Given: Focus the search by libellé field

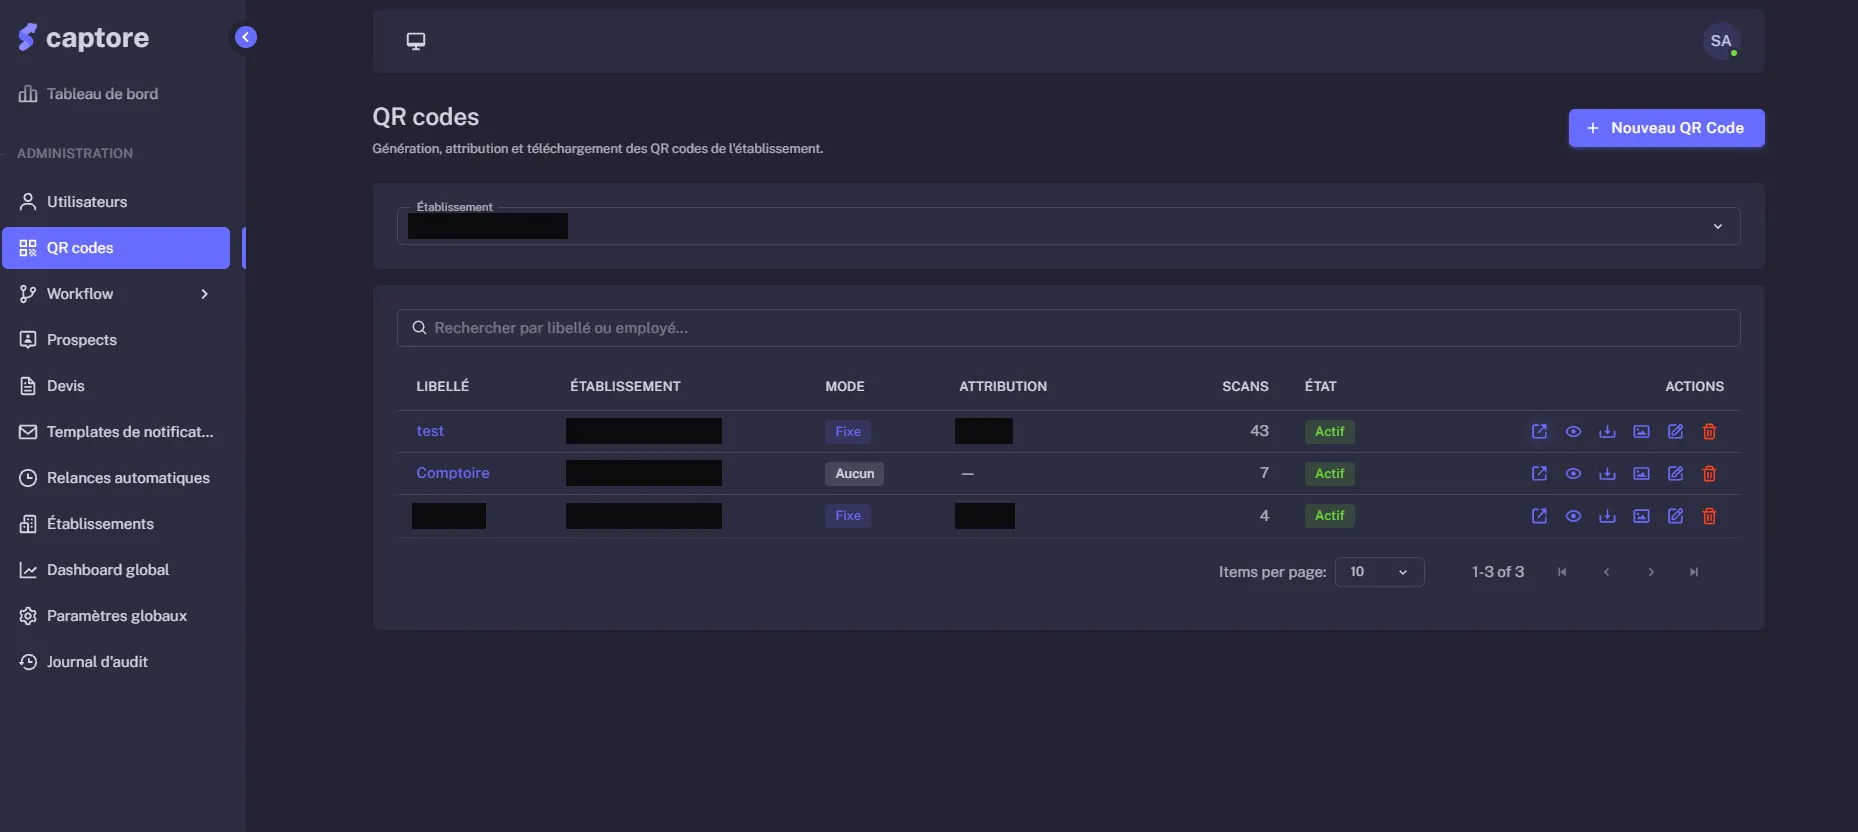Looking at the screenshot, I should tap(1068, 328).
